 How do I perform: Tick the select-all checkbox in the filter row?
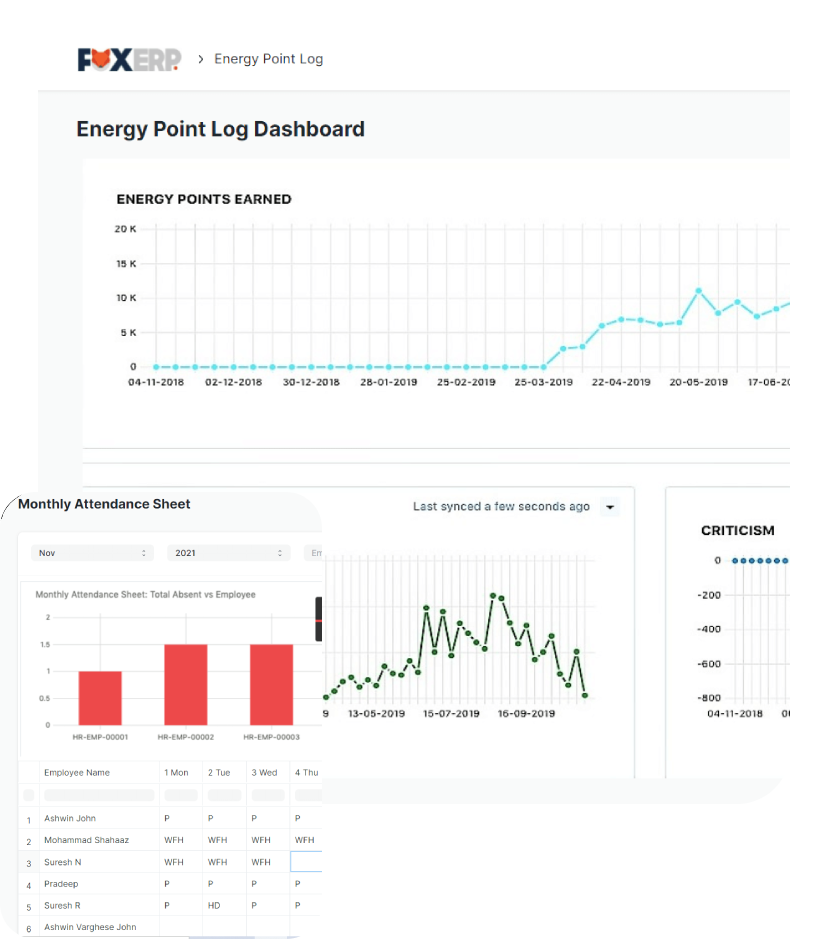[x=28, y=795]
